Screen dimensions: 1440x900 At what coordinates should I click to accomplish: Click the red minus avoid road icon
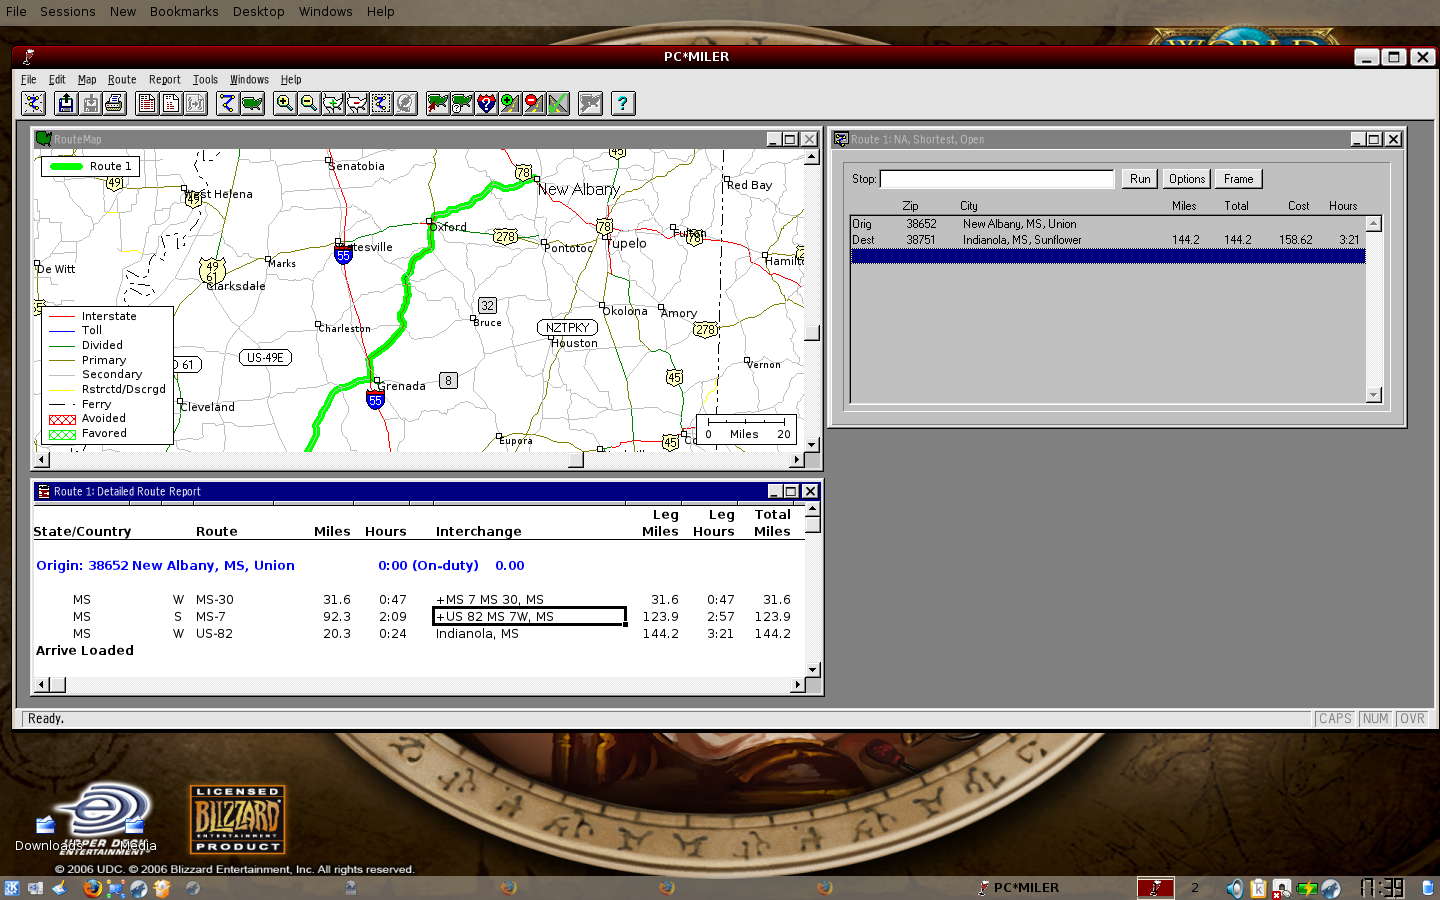534,103
